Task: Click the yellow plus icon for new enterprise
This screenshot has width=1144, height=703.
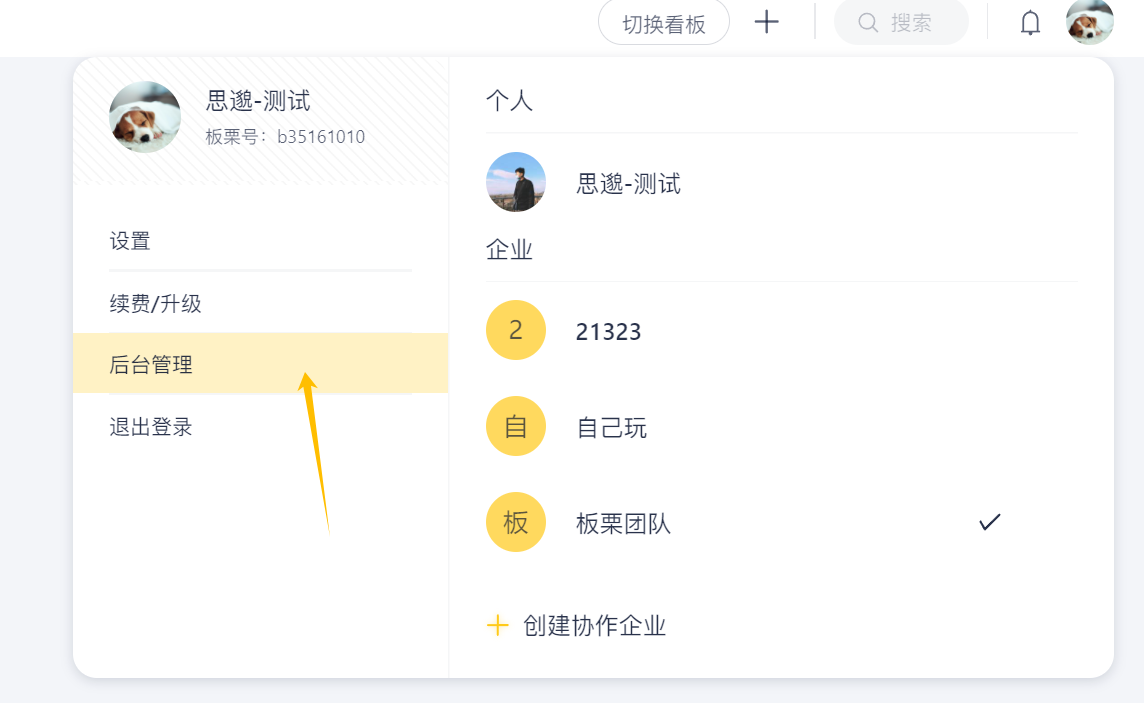Action: pos(497,626)
